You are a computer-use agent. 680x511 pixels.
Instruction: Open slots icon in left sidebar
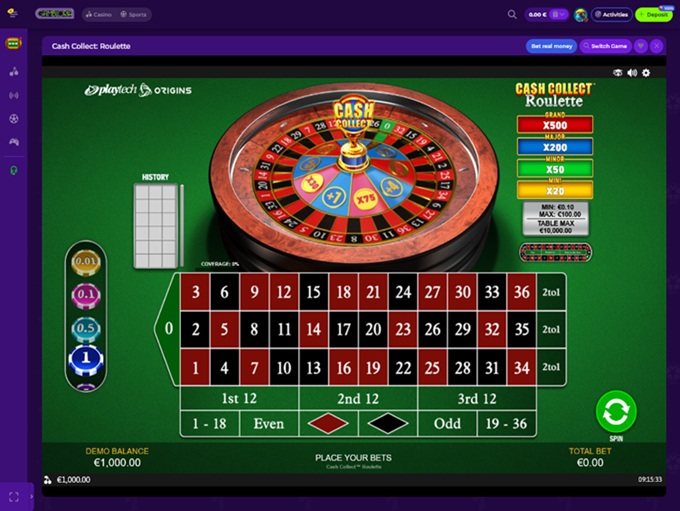pos(13,43)
